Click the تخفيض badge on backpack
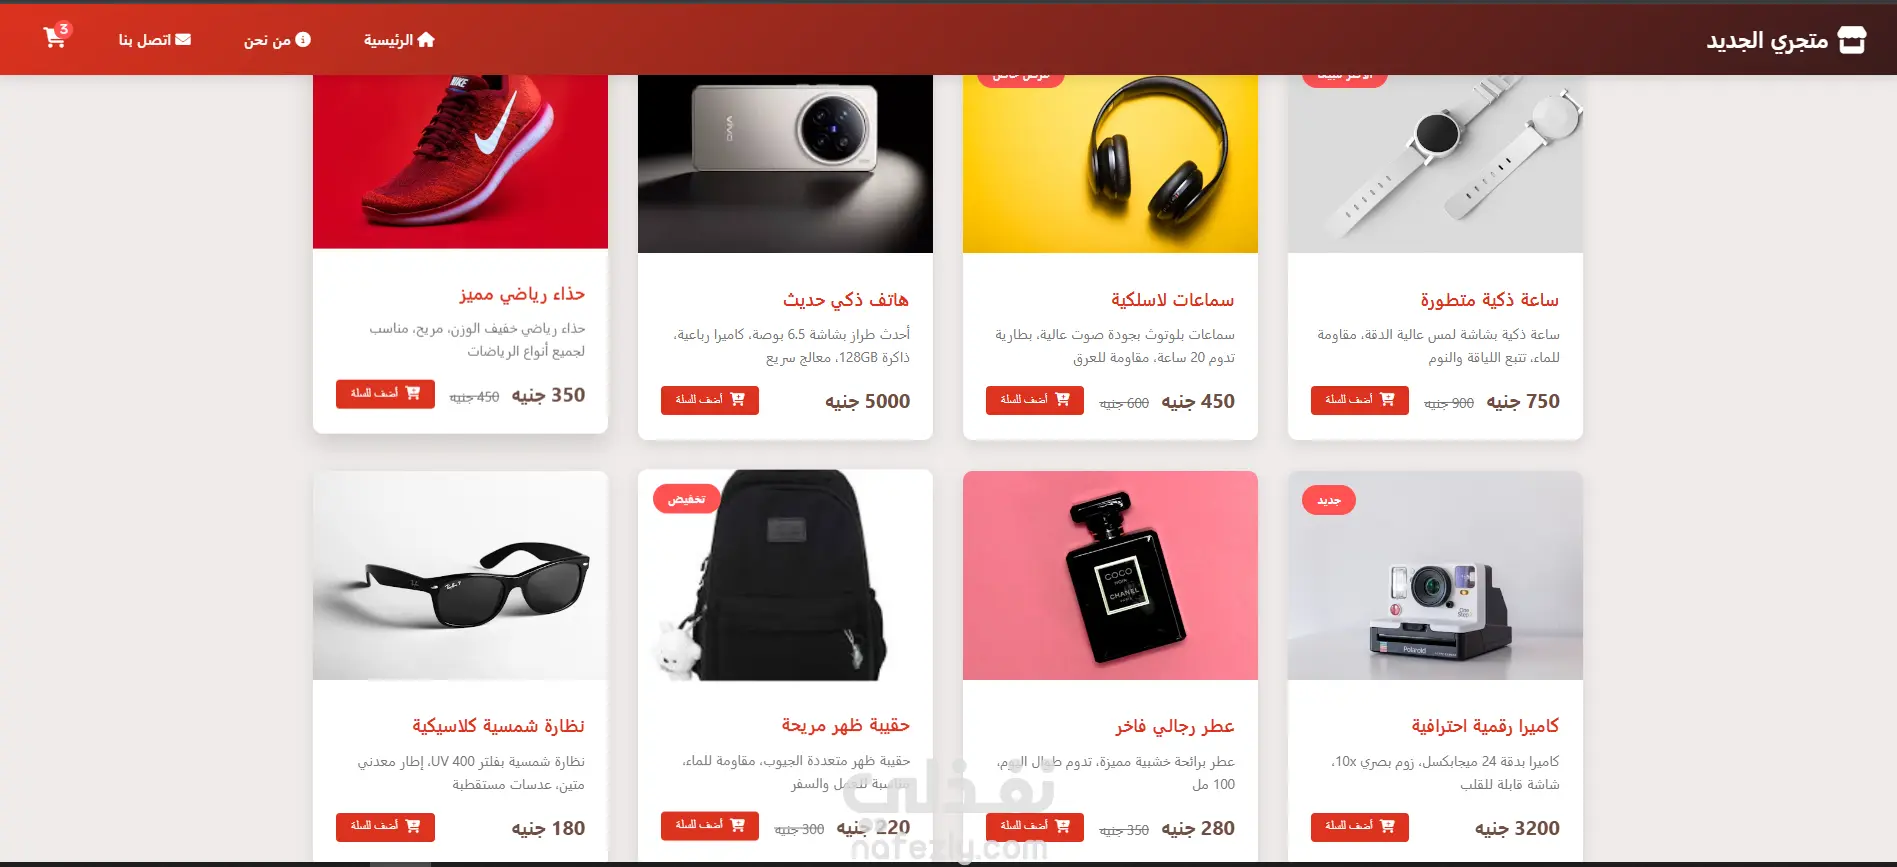Image resolution: width=1897 pixels, height=867 pixels. pyautogui.click(x=687, y=499)
